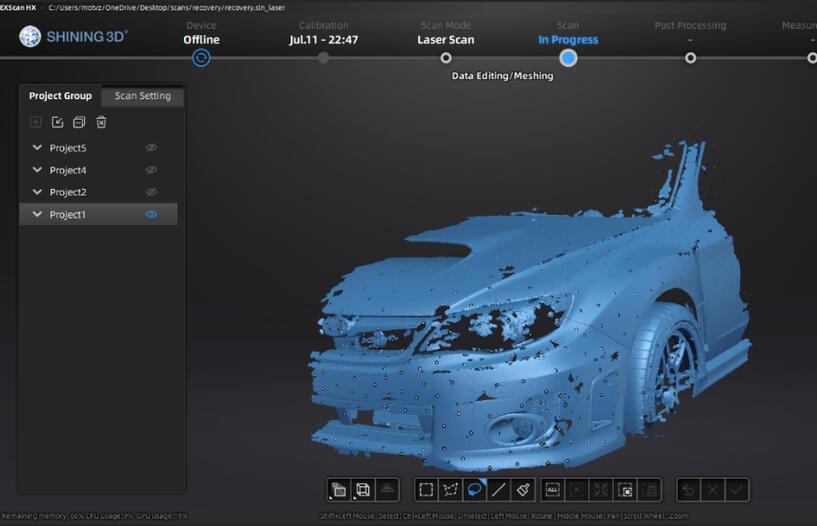Image resolution: width=817 pixels, height=526 pixels.
Task: Toggle visibility of Project4
Action: coord(152,170)
